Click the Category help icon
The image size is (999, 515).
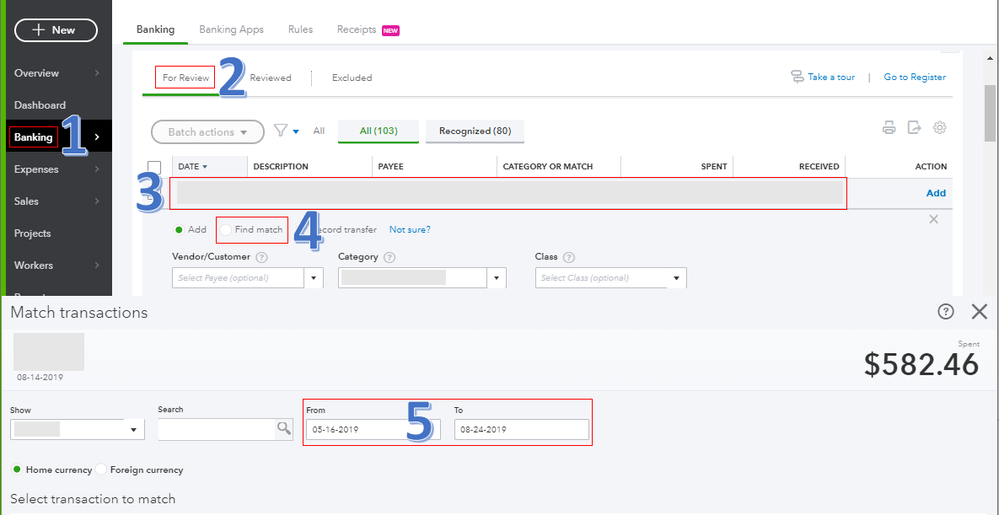390,258
